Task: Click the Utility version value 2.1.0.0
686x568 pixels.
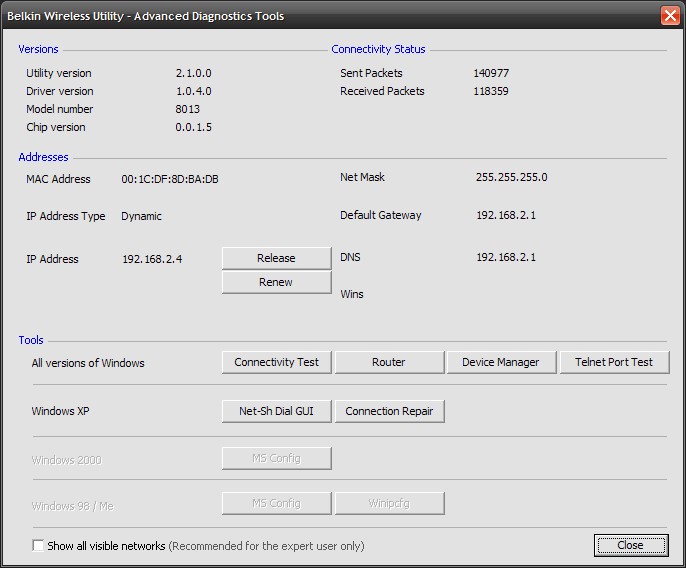Action: 193,73
